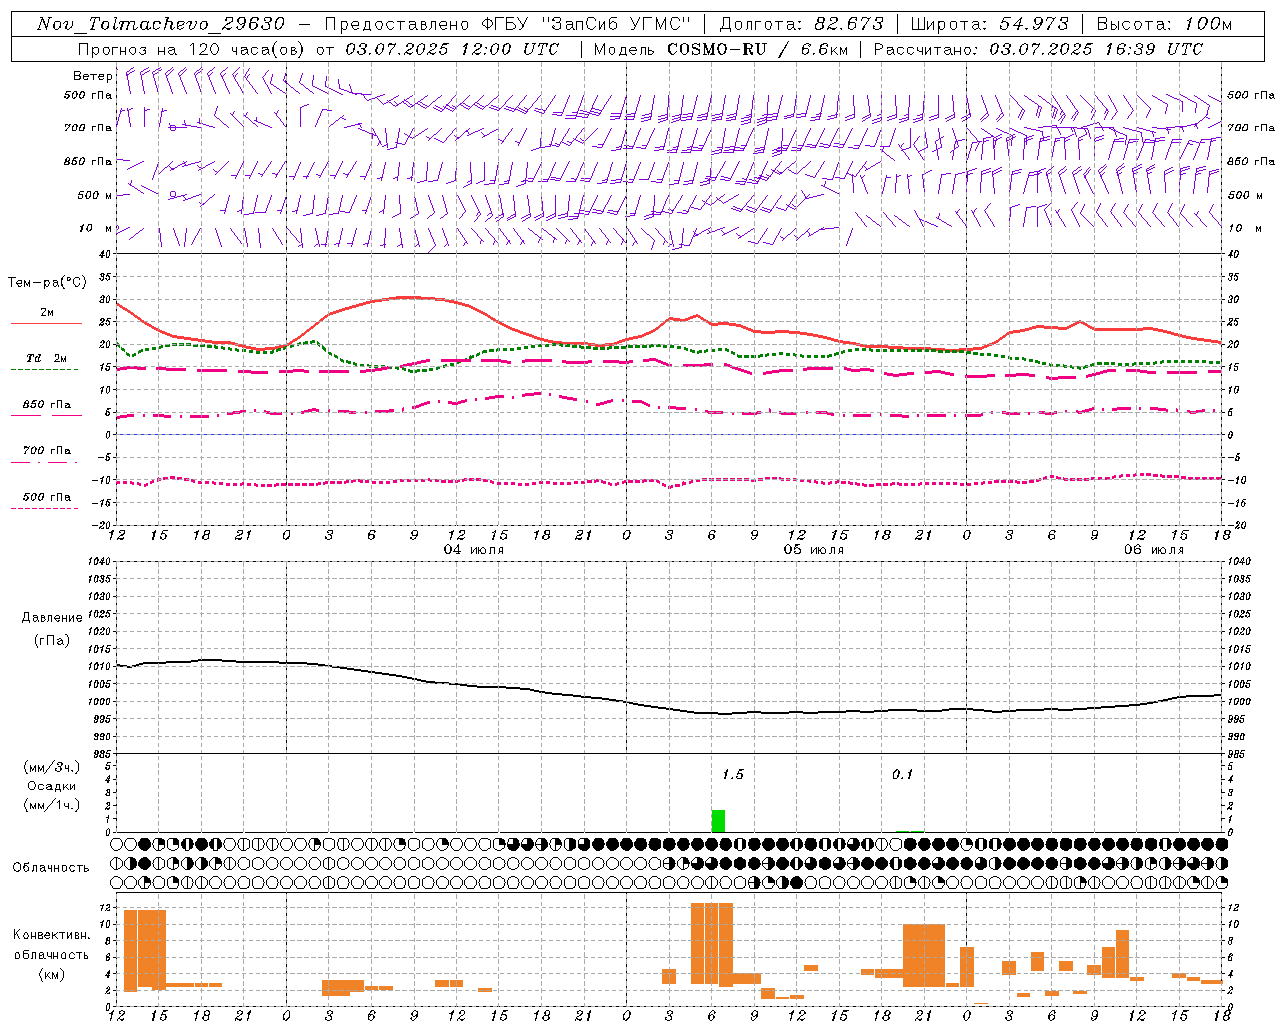Click the Давление pressure panel label
Screen dimensions: 1280x1024
(52, 618)
